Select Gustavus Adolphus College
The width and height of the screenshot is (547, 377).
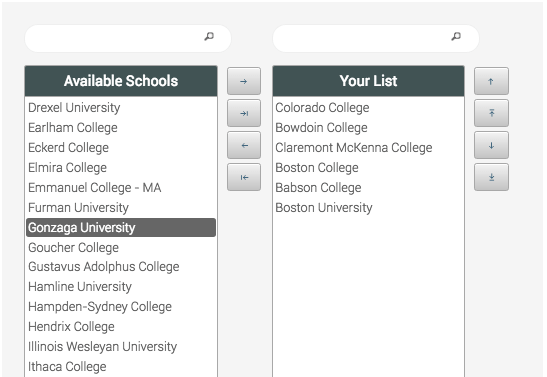tap(121, 267)
